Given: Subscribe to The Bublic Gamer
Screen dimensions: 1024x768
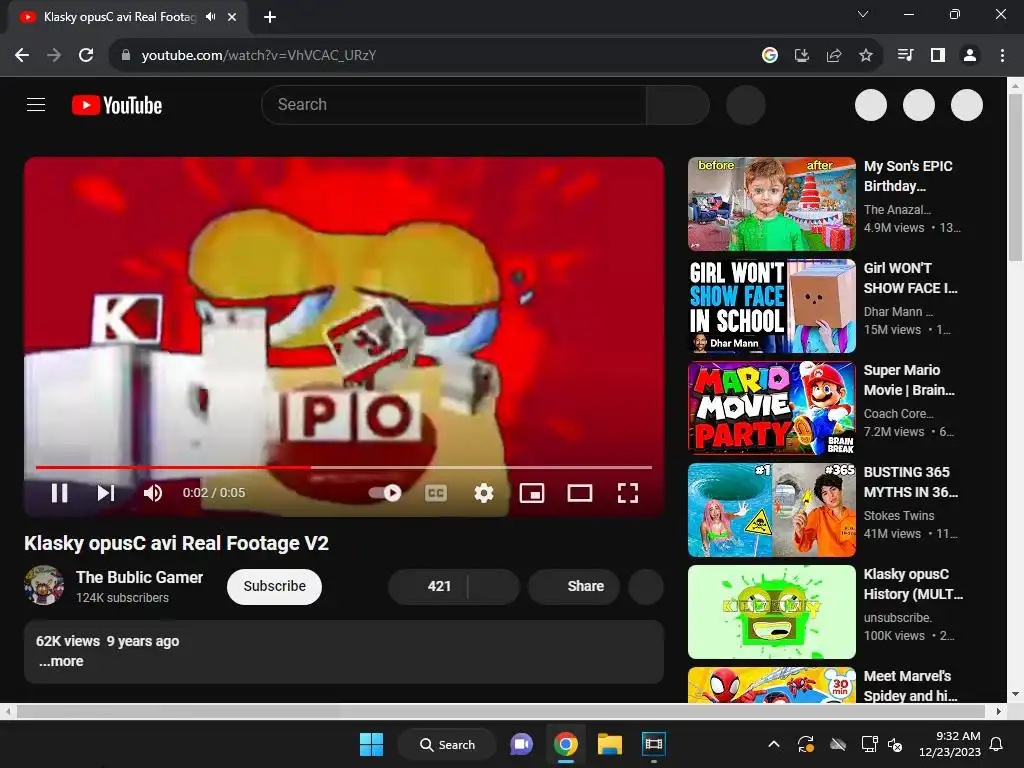Looking at the screenshot, I should point(274,586).
